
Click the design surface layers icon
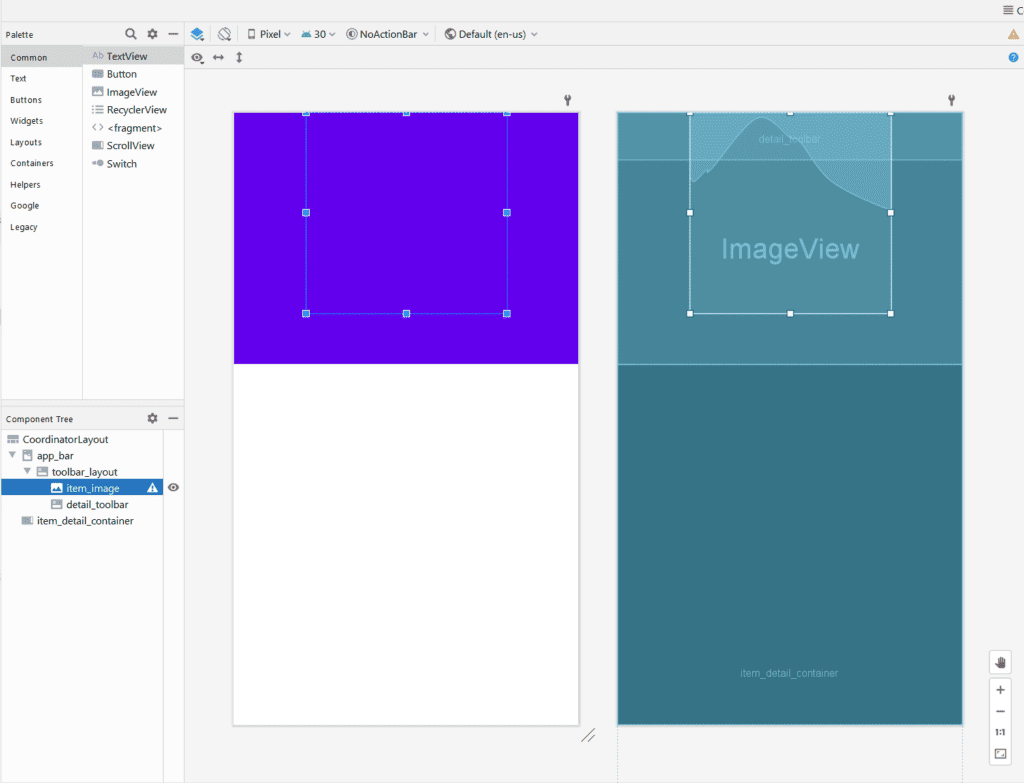(x=197, y=33)
